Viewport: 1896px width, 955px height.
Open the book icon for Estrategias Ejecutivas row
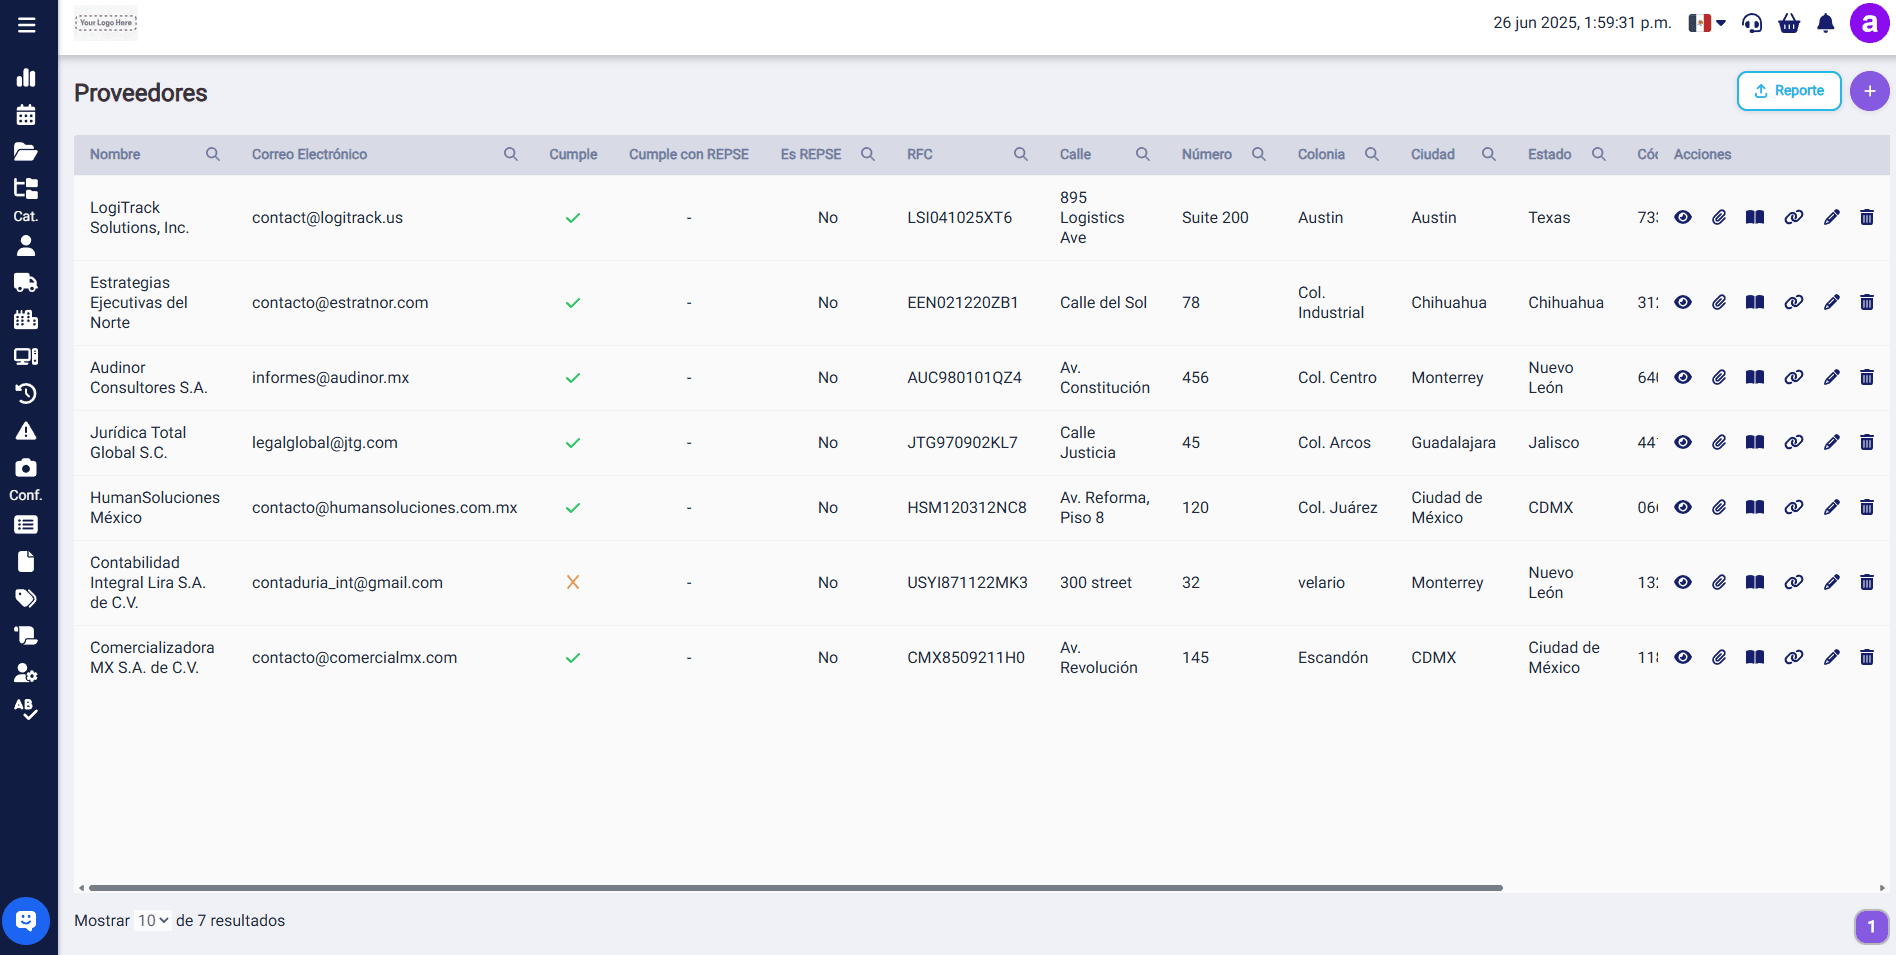click(x=1755, y=302)
